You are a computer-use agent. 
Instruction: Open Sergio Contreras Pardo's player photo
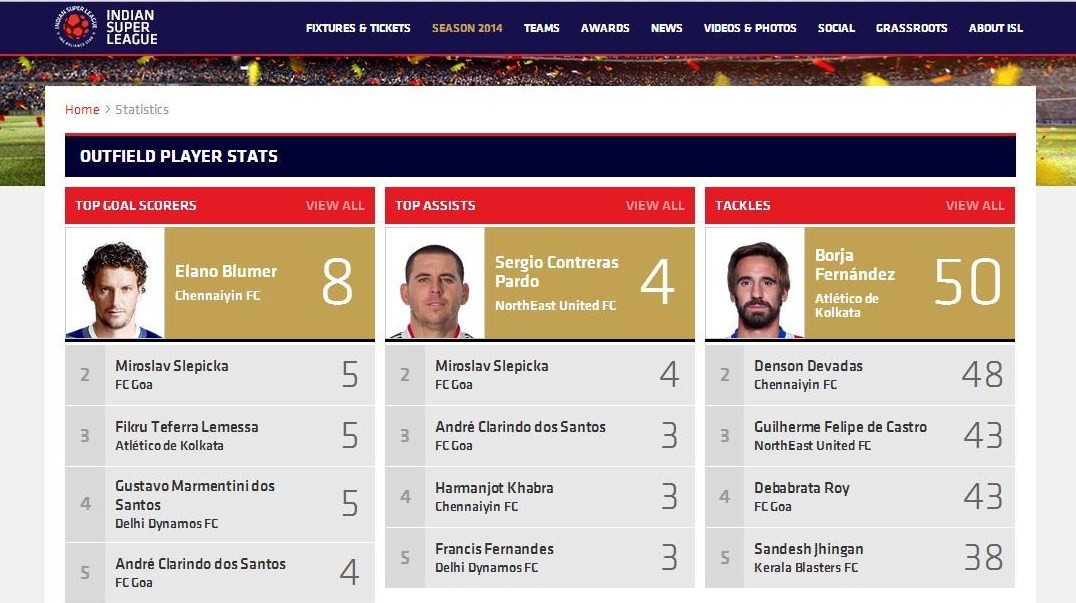[435, 283]
